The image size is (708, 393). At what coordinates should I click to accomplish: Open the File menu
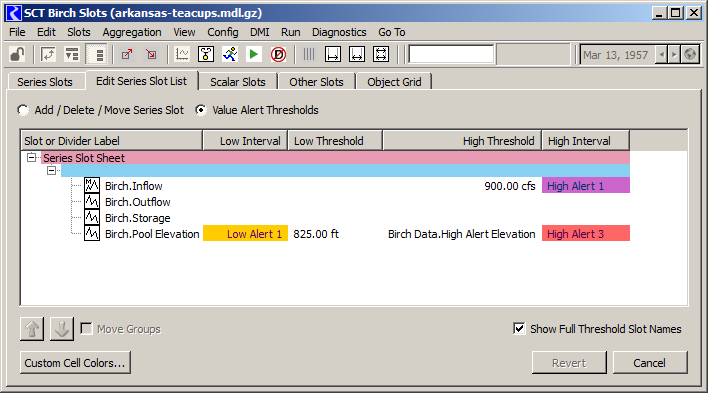tap(17, 32)
